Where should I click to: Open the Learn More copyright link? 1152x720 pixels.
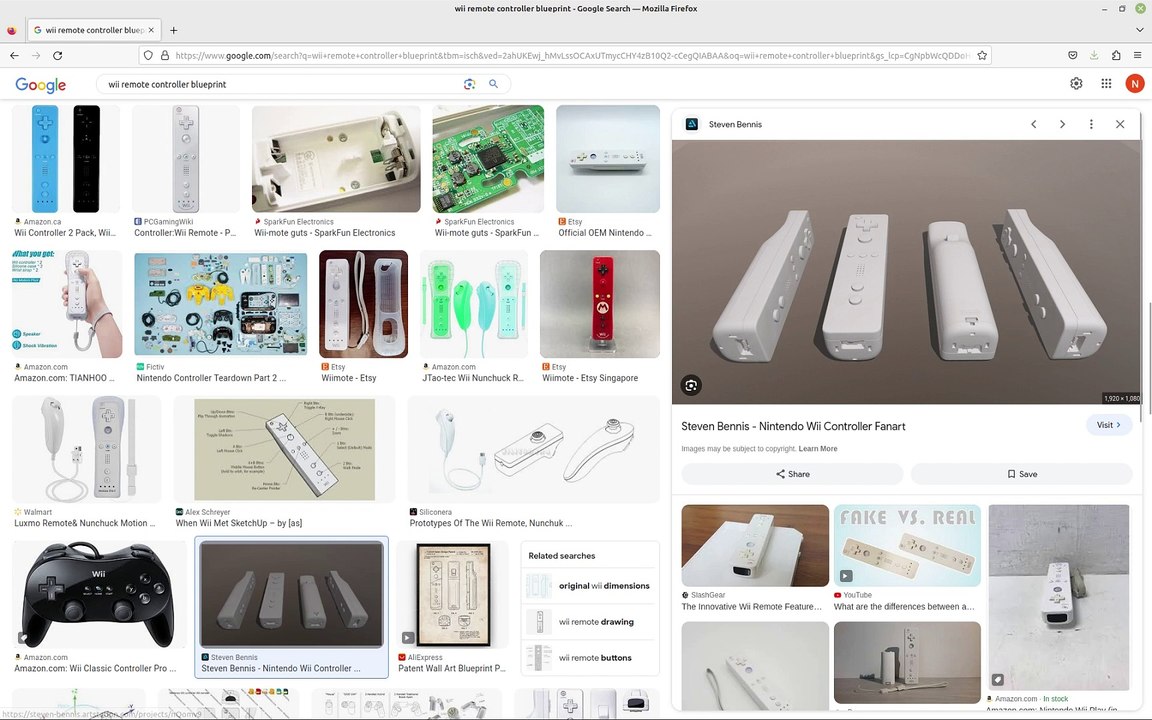818,449
